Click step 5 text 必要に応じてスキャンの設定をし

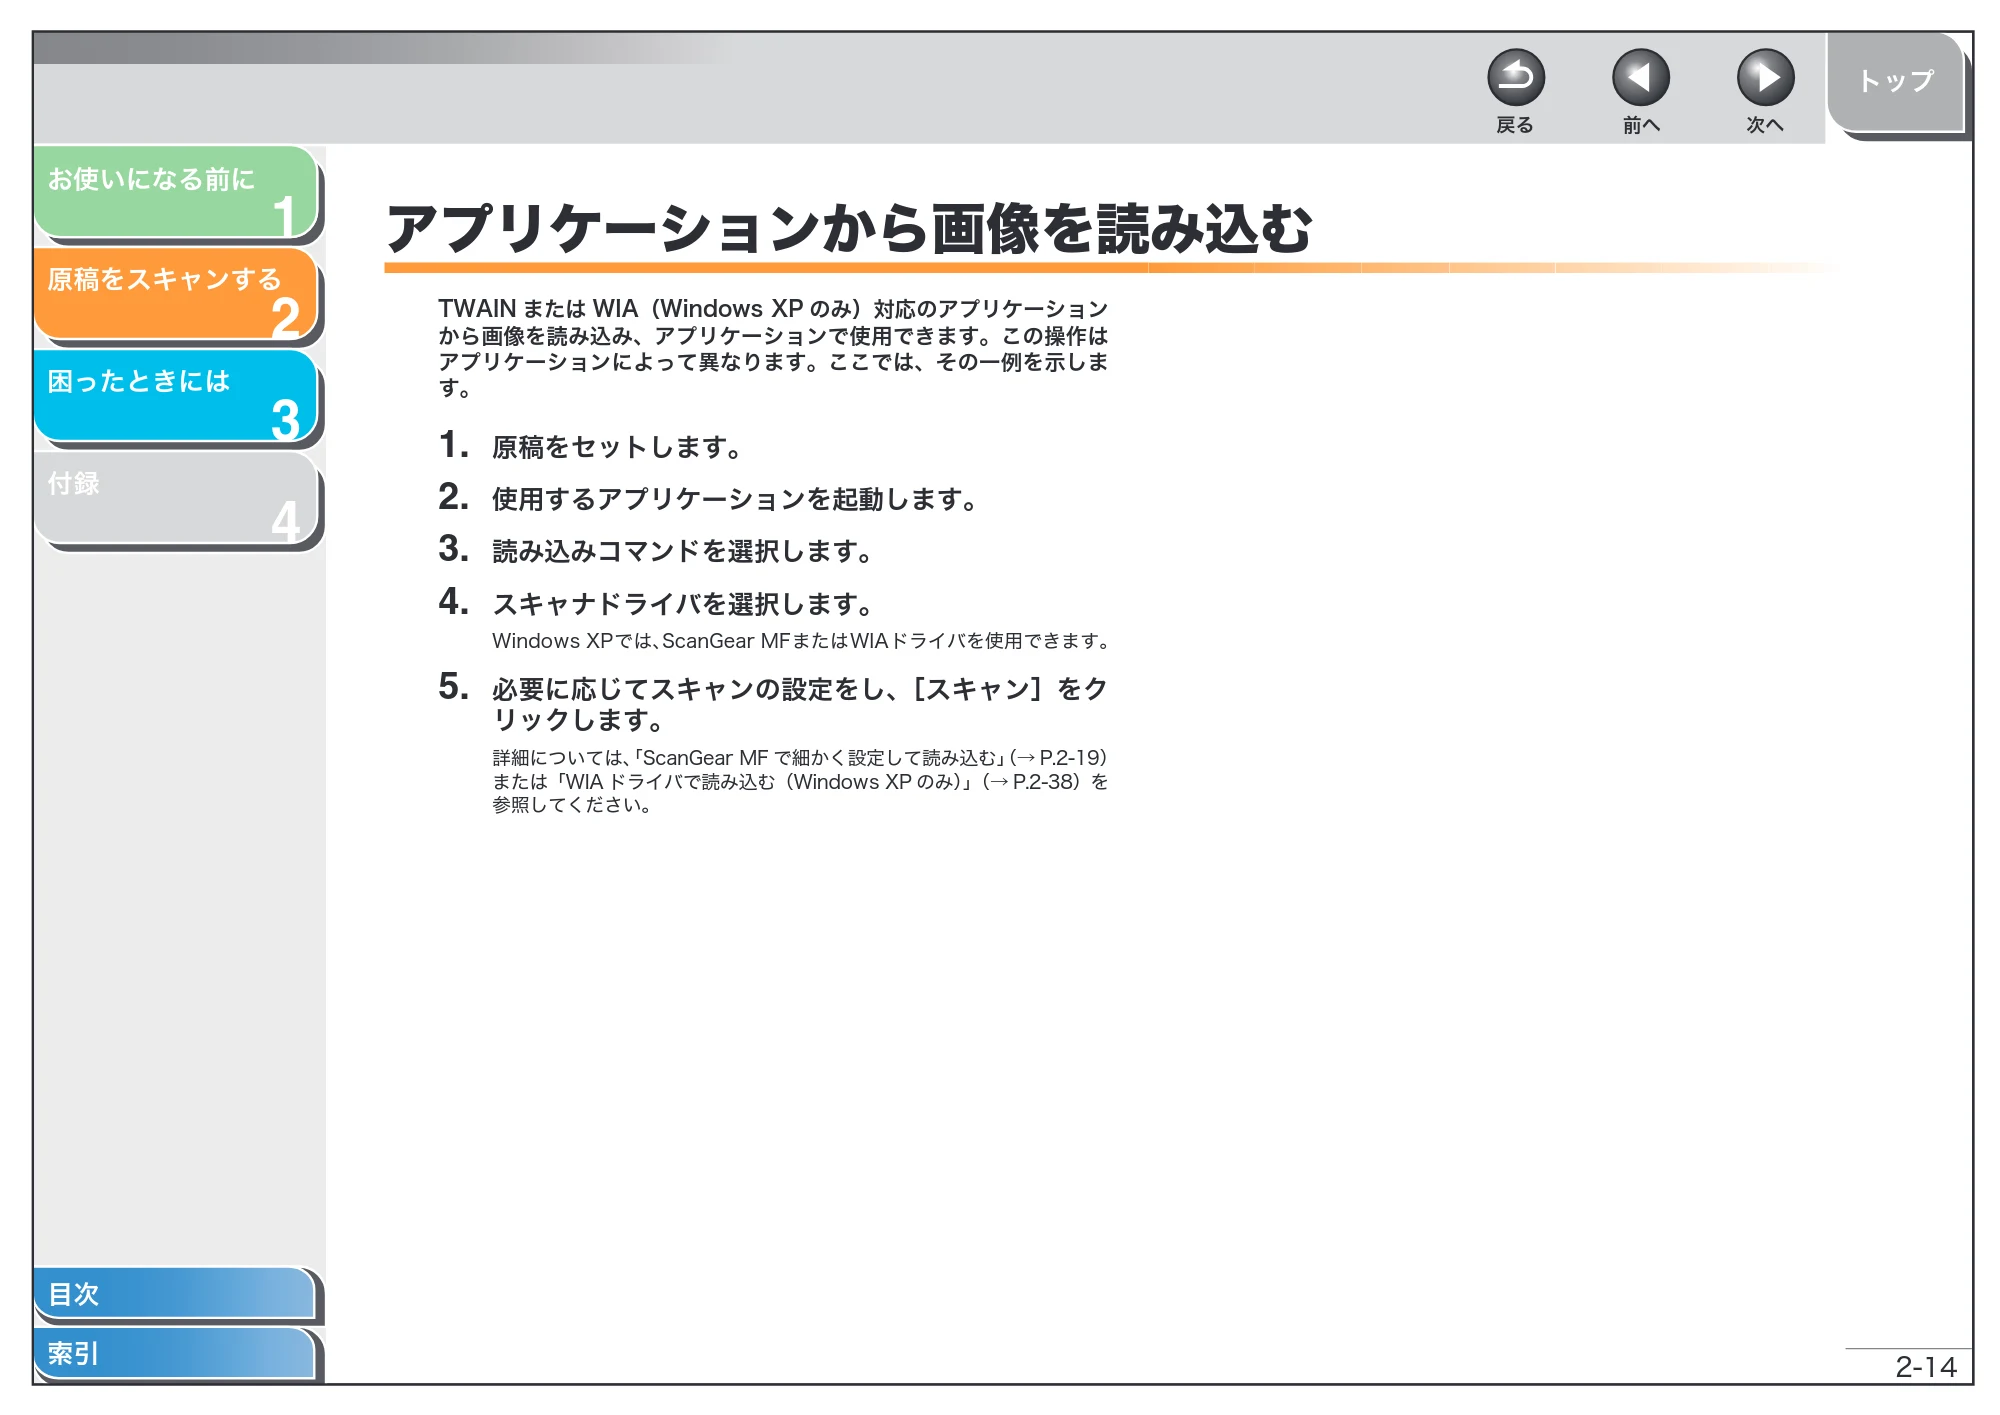pos(799,704)
